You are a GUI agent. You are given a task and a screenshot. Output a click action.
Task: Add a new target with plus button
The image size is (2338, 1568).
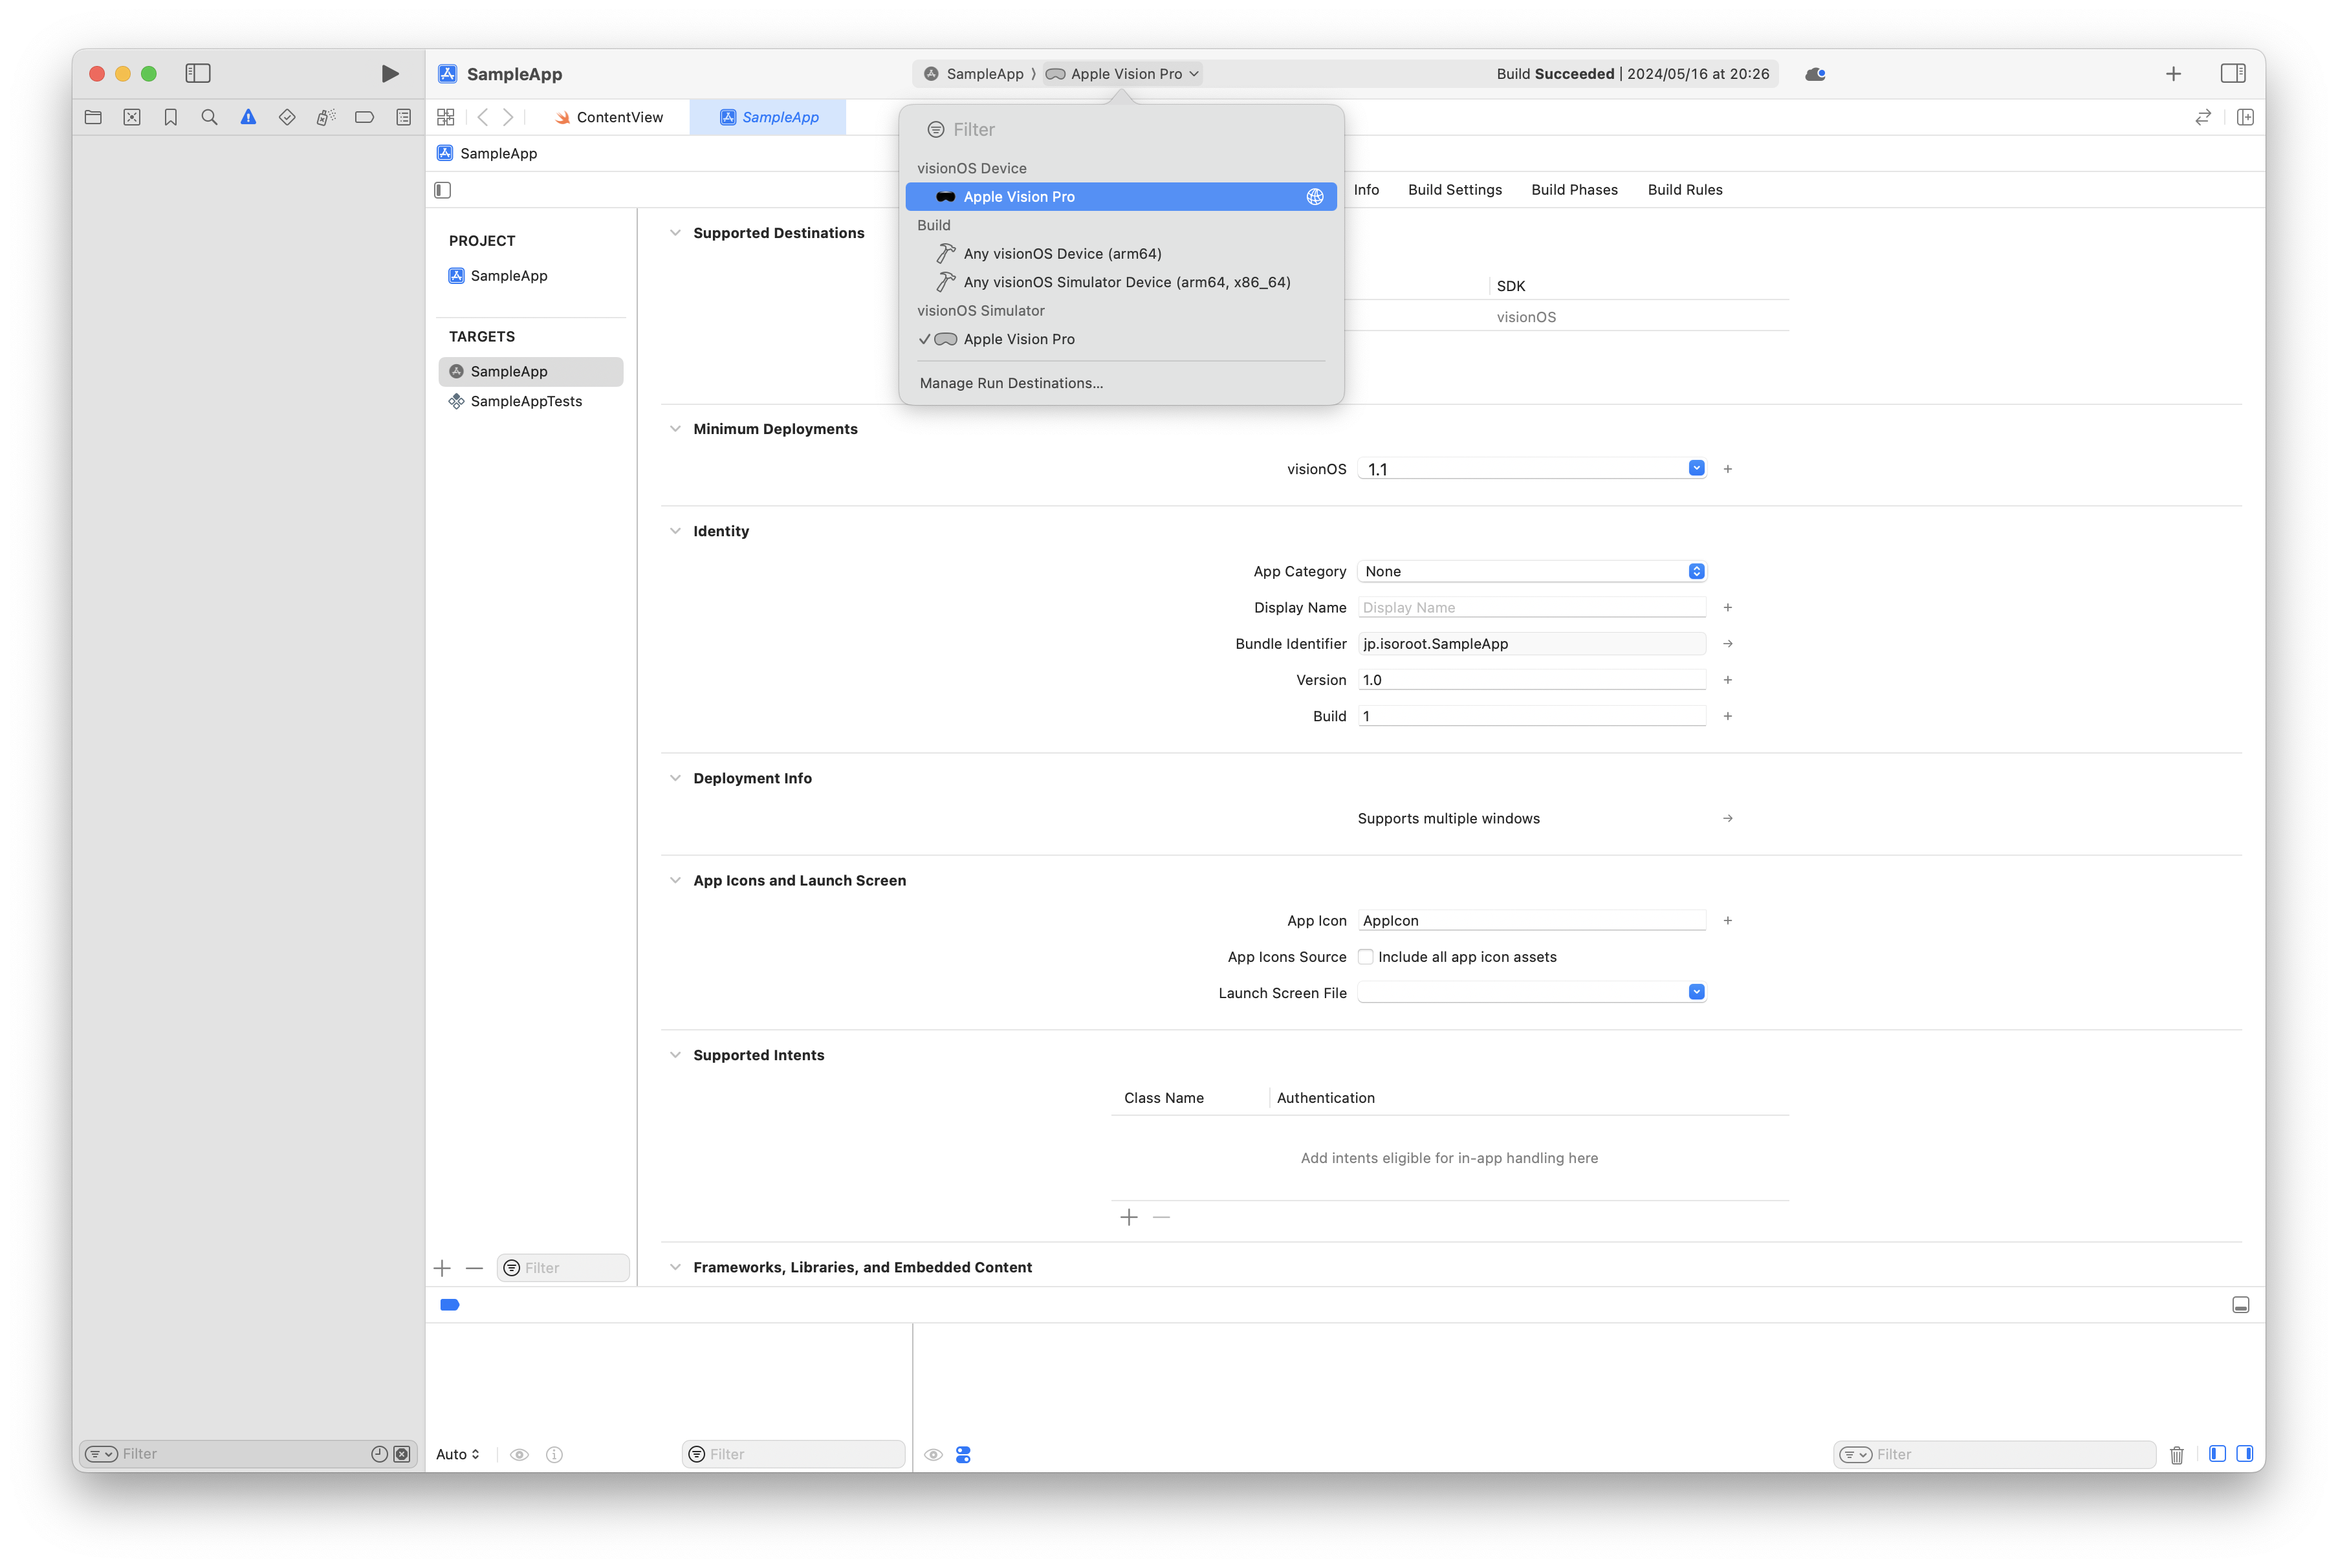tap(442, 1268)
